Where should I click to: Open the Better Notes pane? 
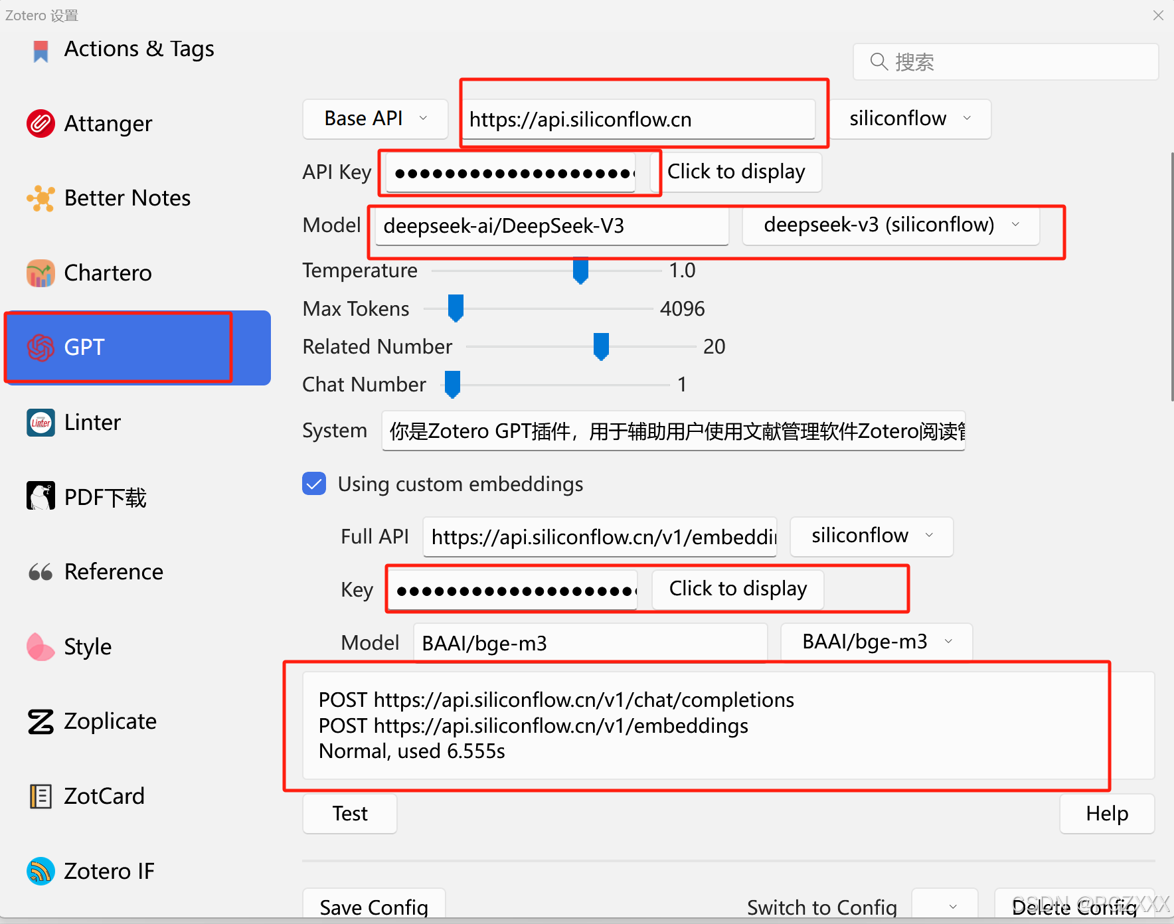(138, 198)
